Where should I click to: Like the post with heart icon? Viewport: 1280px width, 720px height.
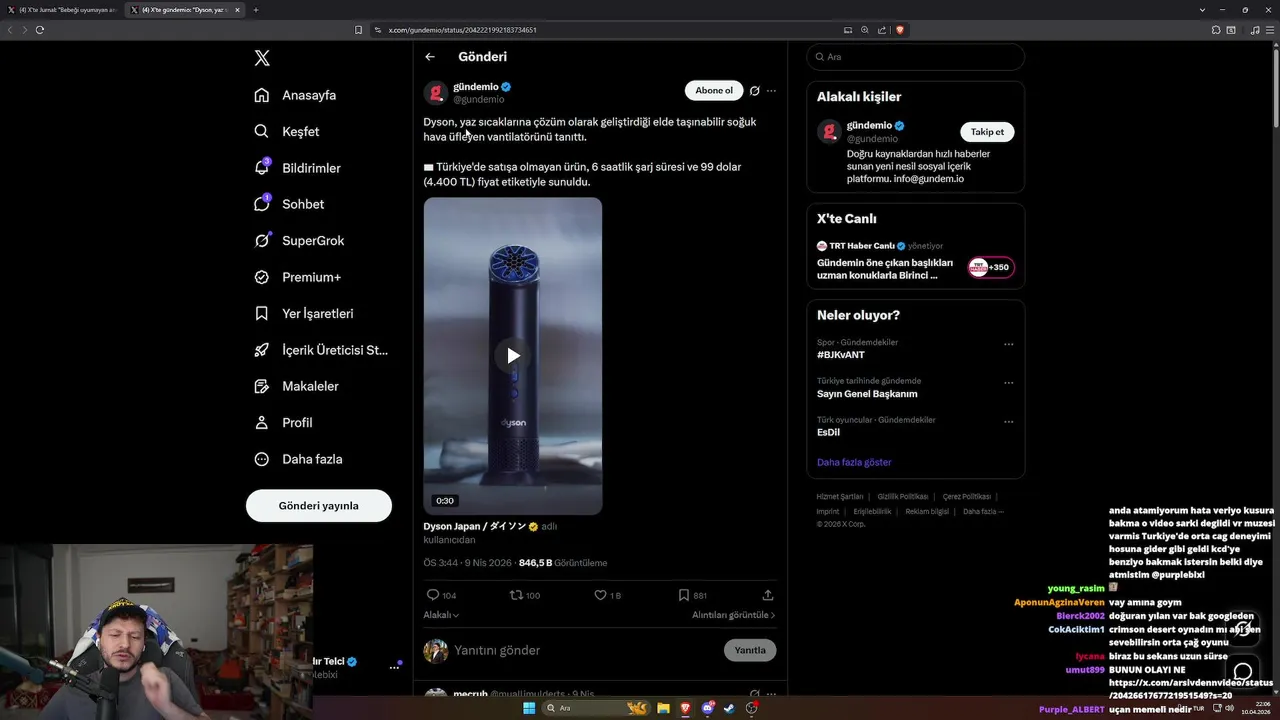pos(607,595)
